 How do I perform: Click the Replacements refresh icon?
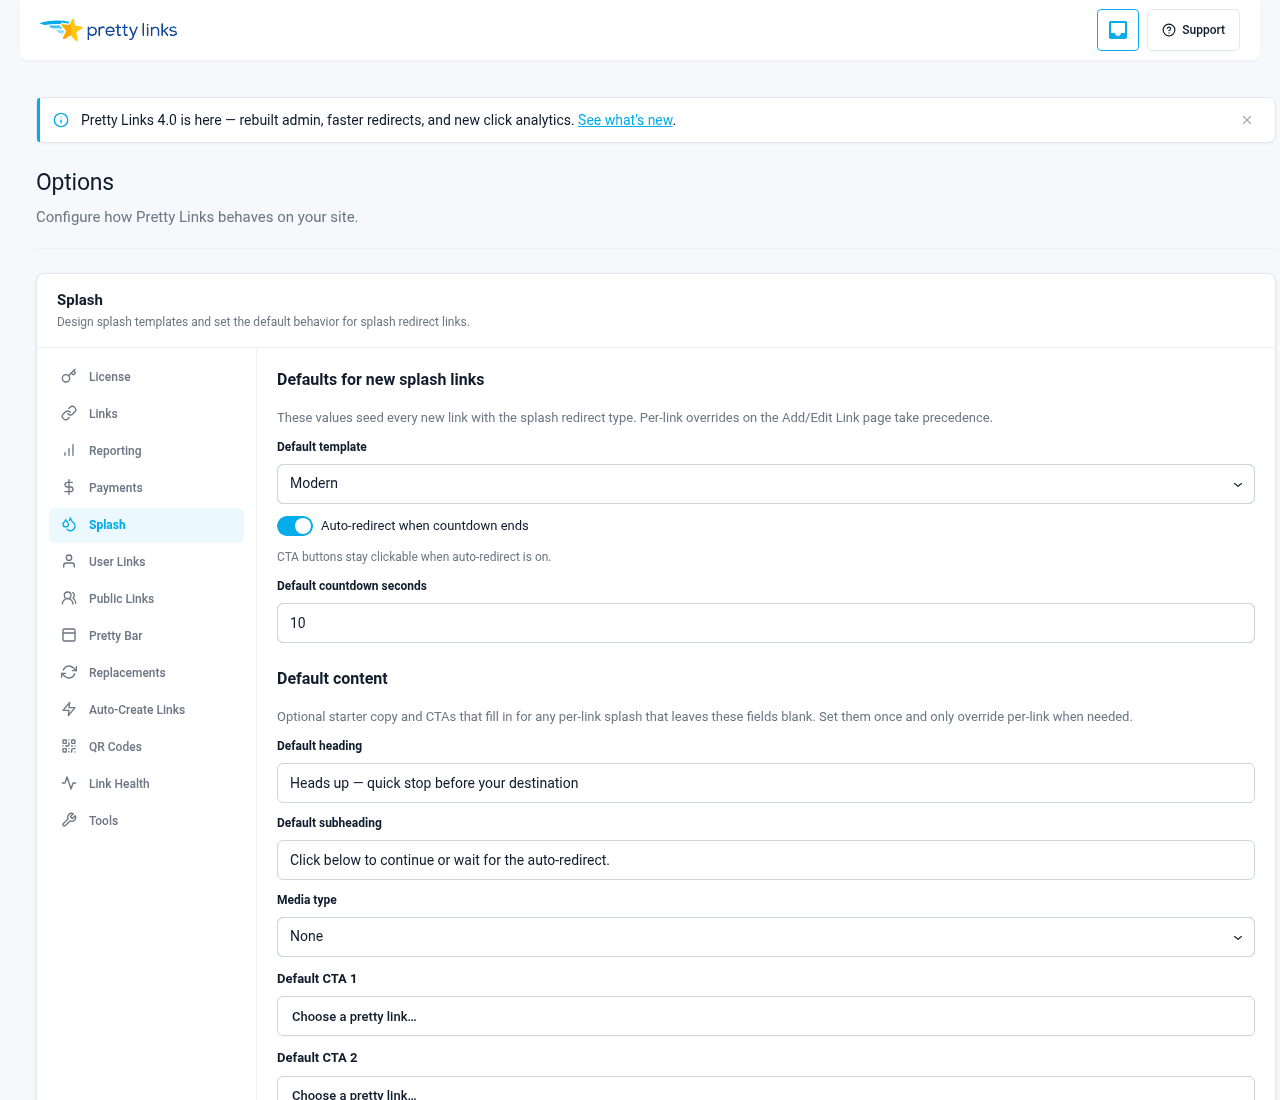[69, 673]
